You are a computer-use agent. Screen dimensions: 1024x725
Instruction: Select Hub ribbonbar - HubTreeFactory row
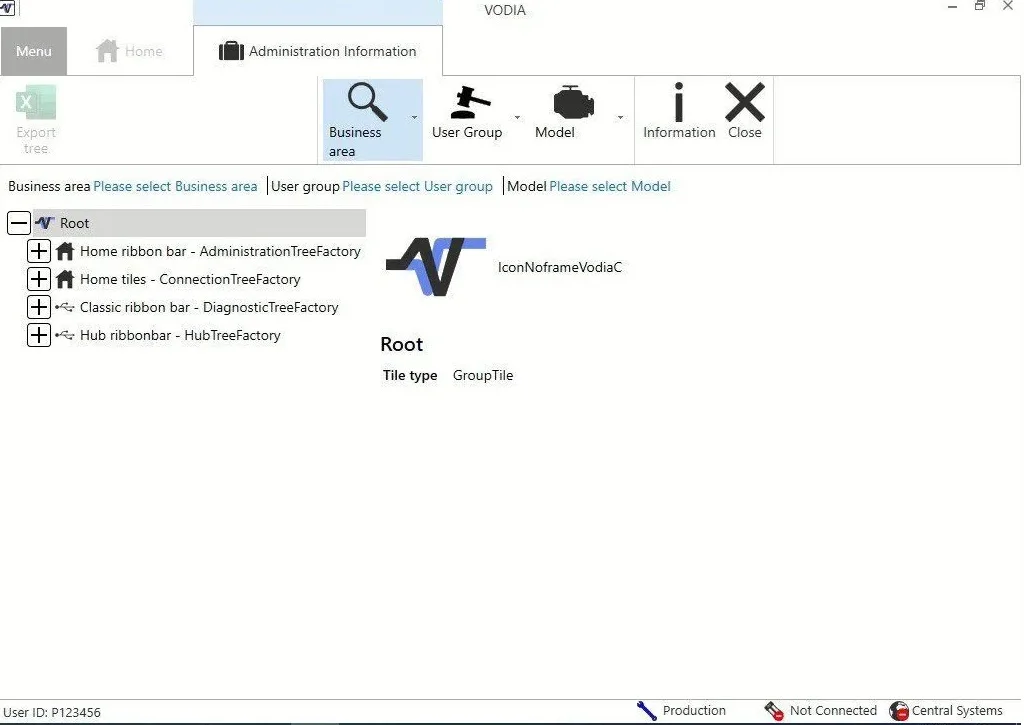click(x=180, y=335)
